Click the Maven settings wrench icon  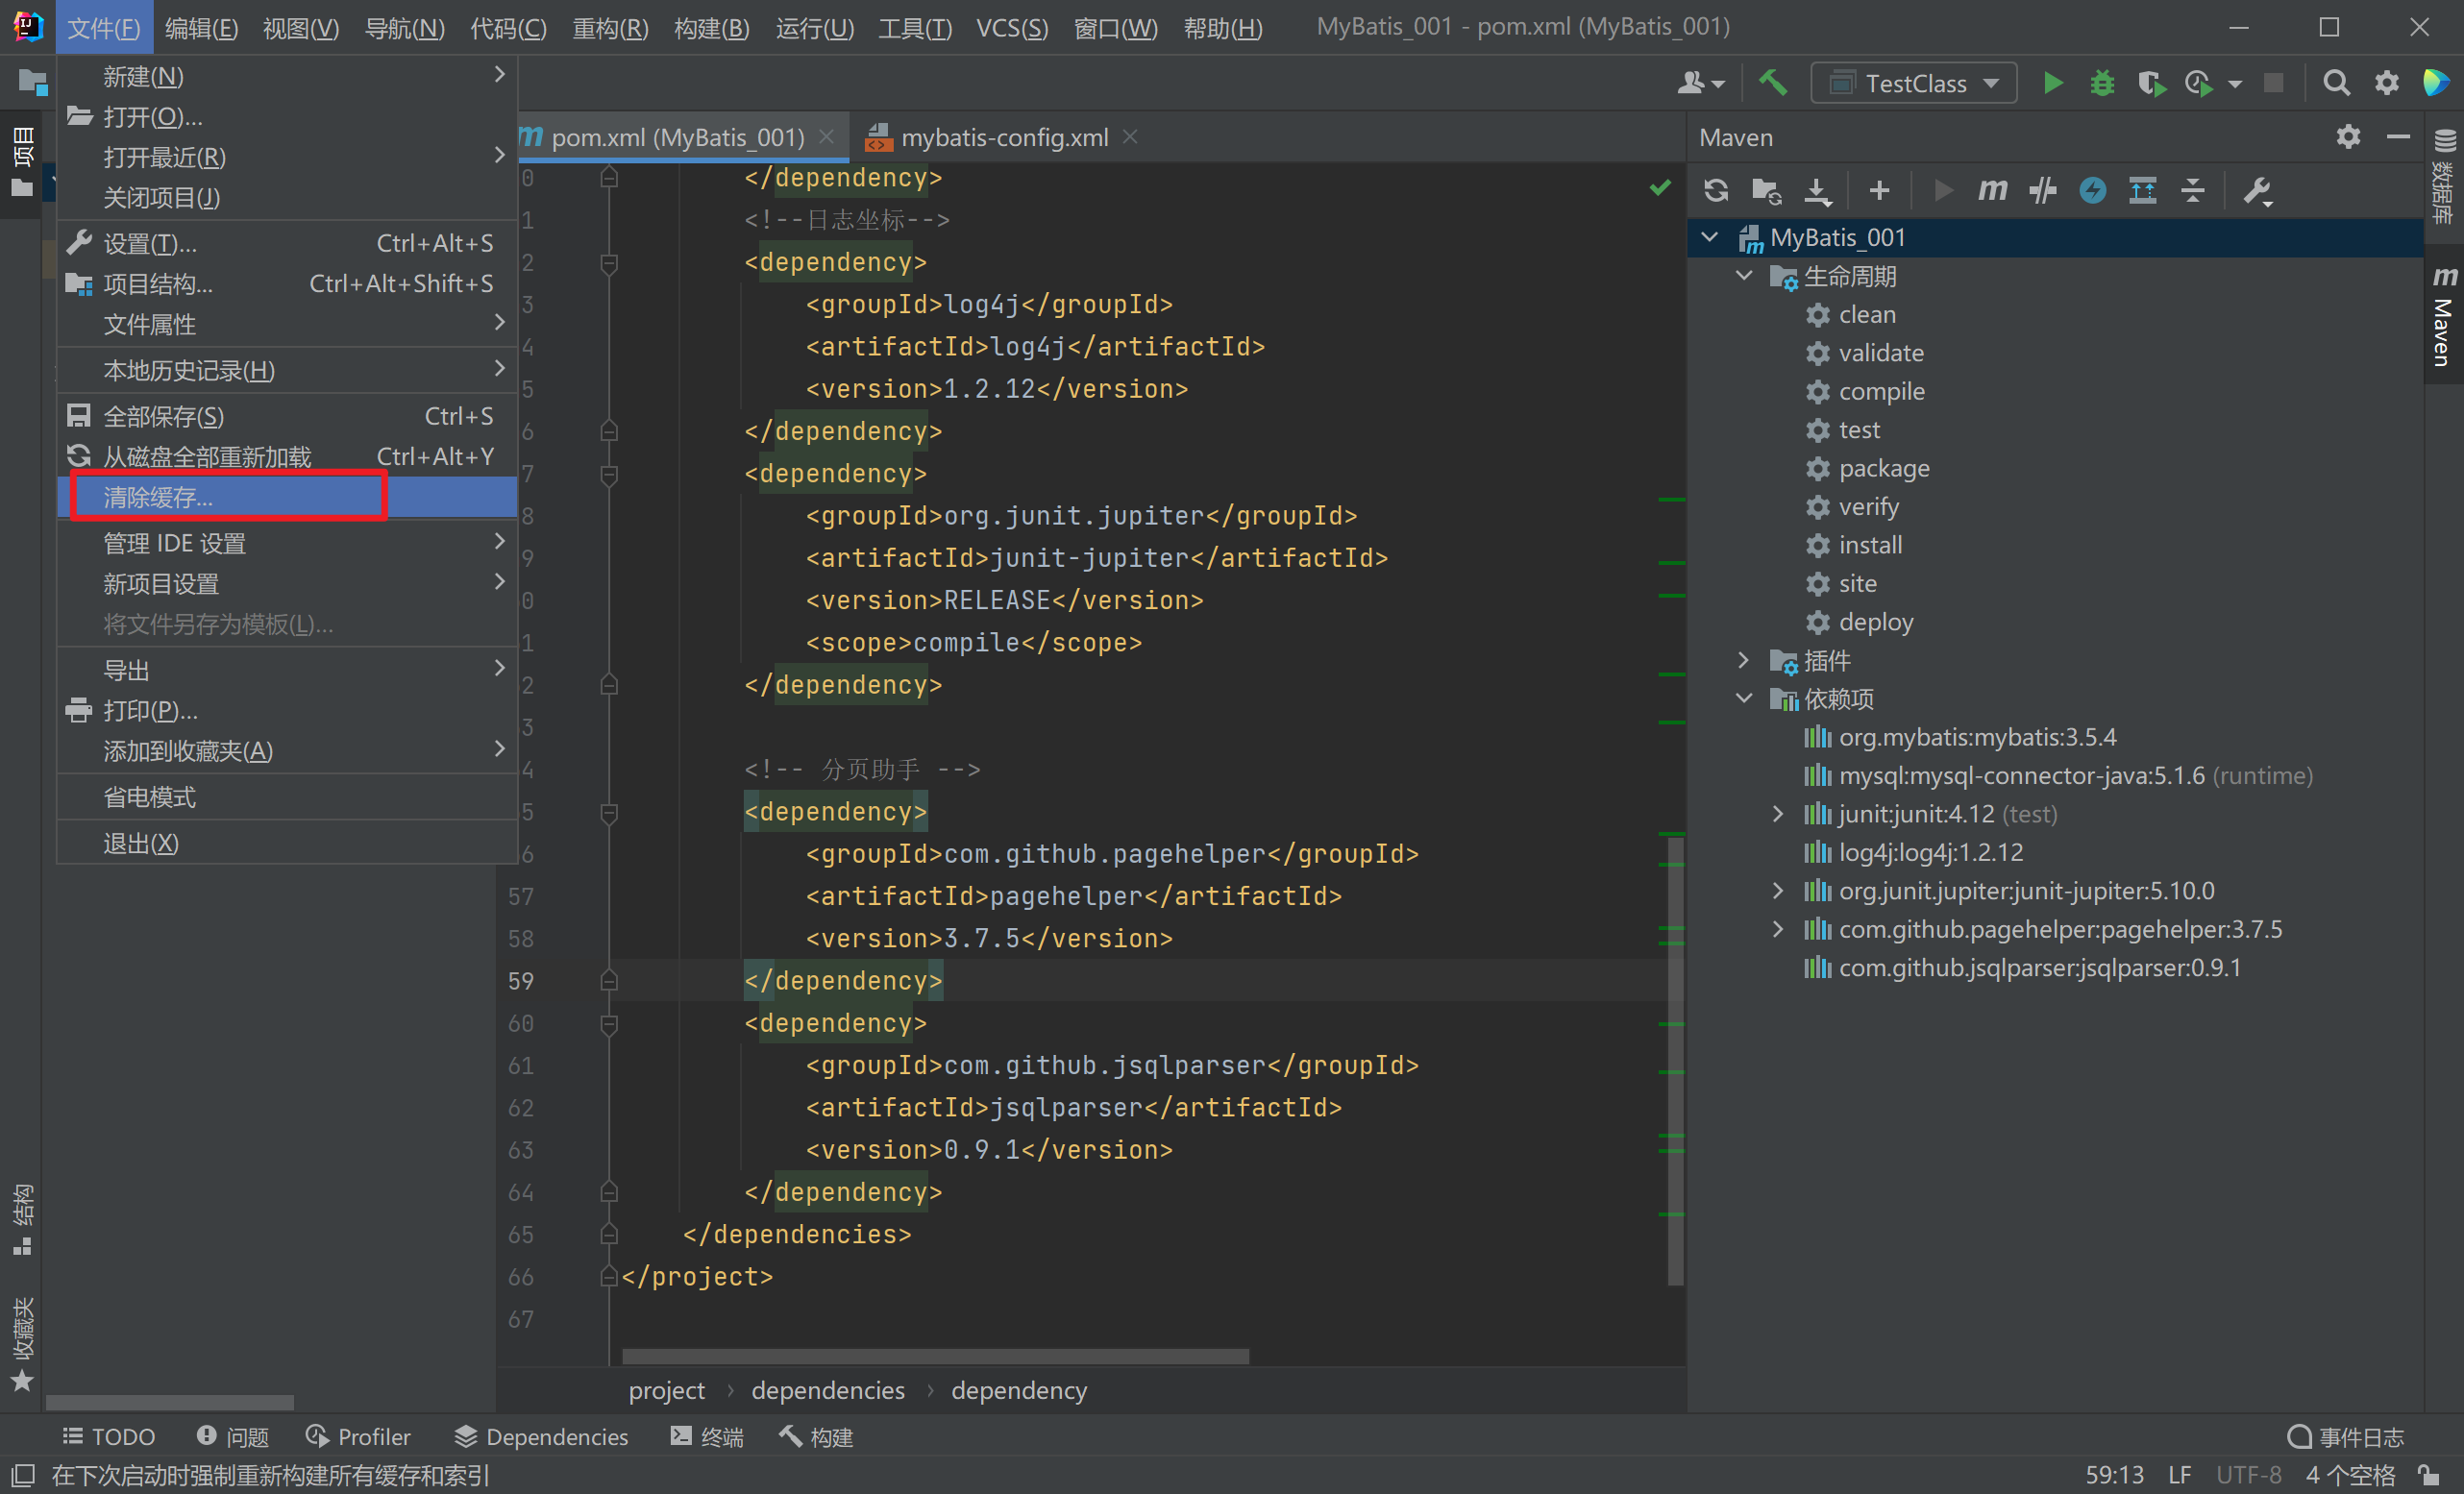[2257, 190]
